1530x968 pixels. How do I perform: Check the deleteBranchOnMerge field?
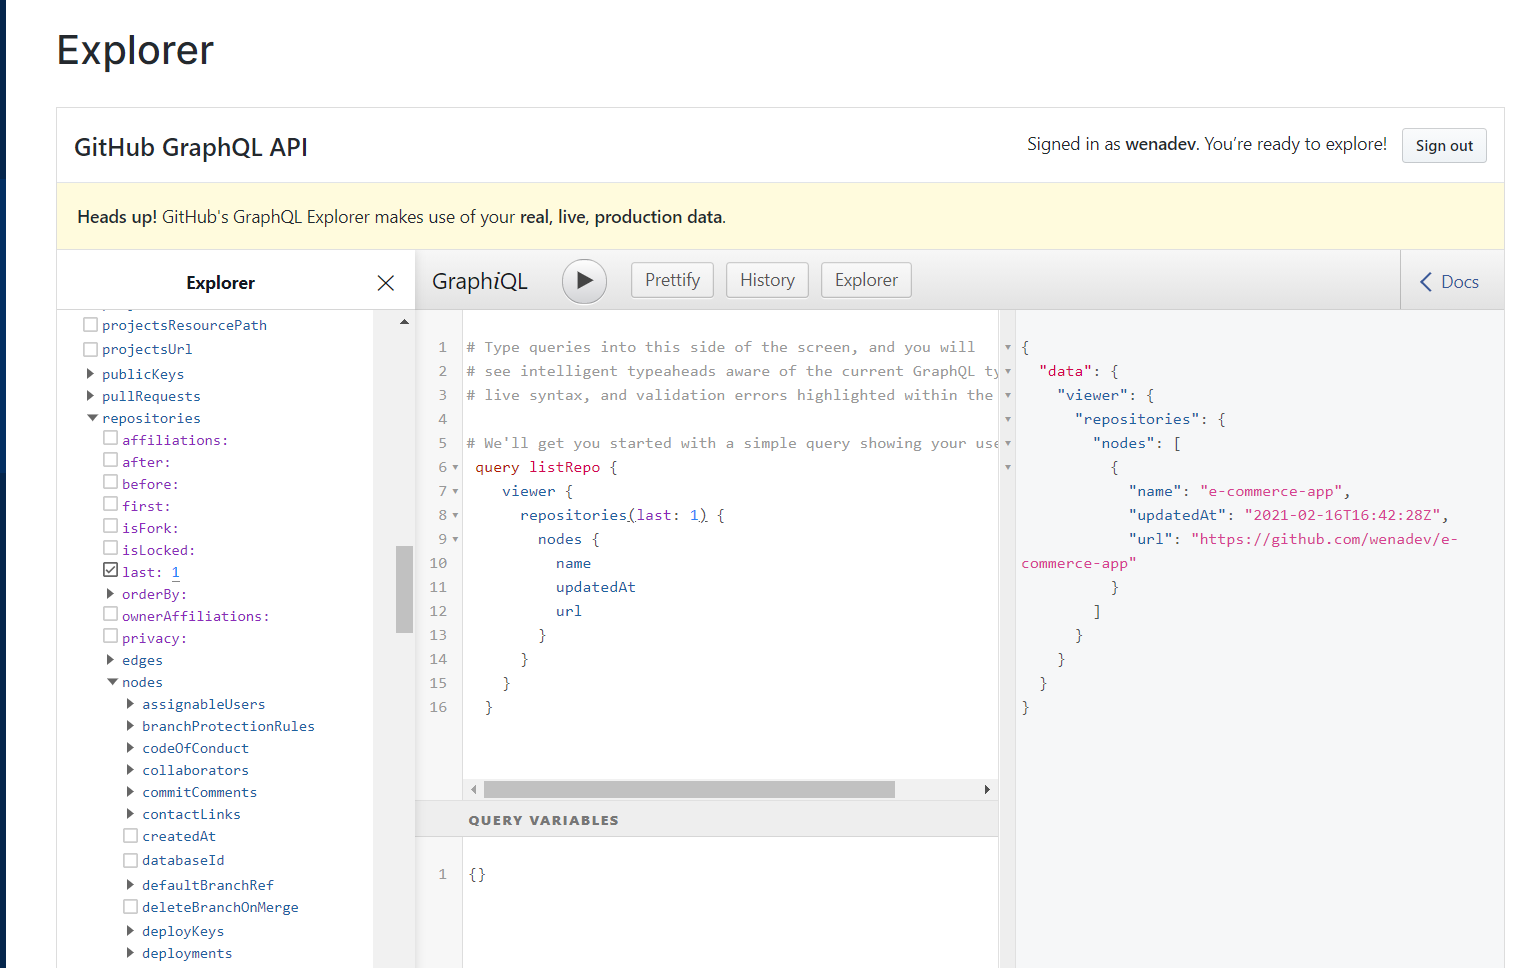pyautogui.click(x=130, y=906)
